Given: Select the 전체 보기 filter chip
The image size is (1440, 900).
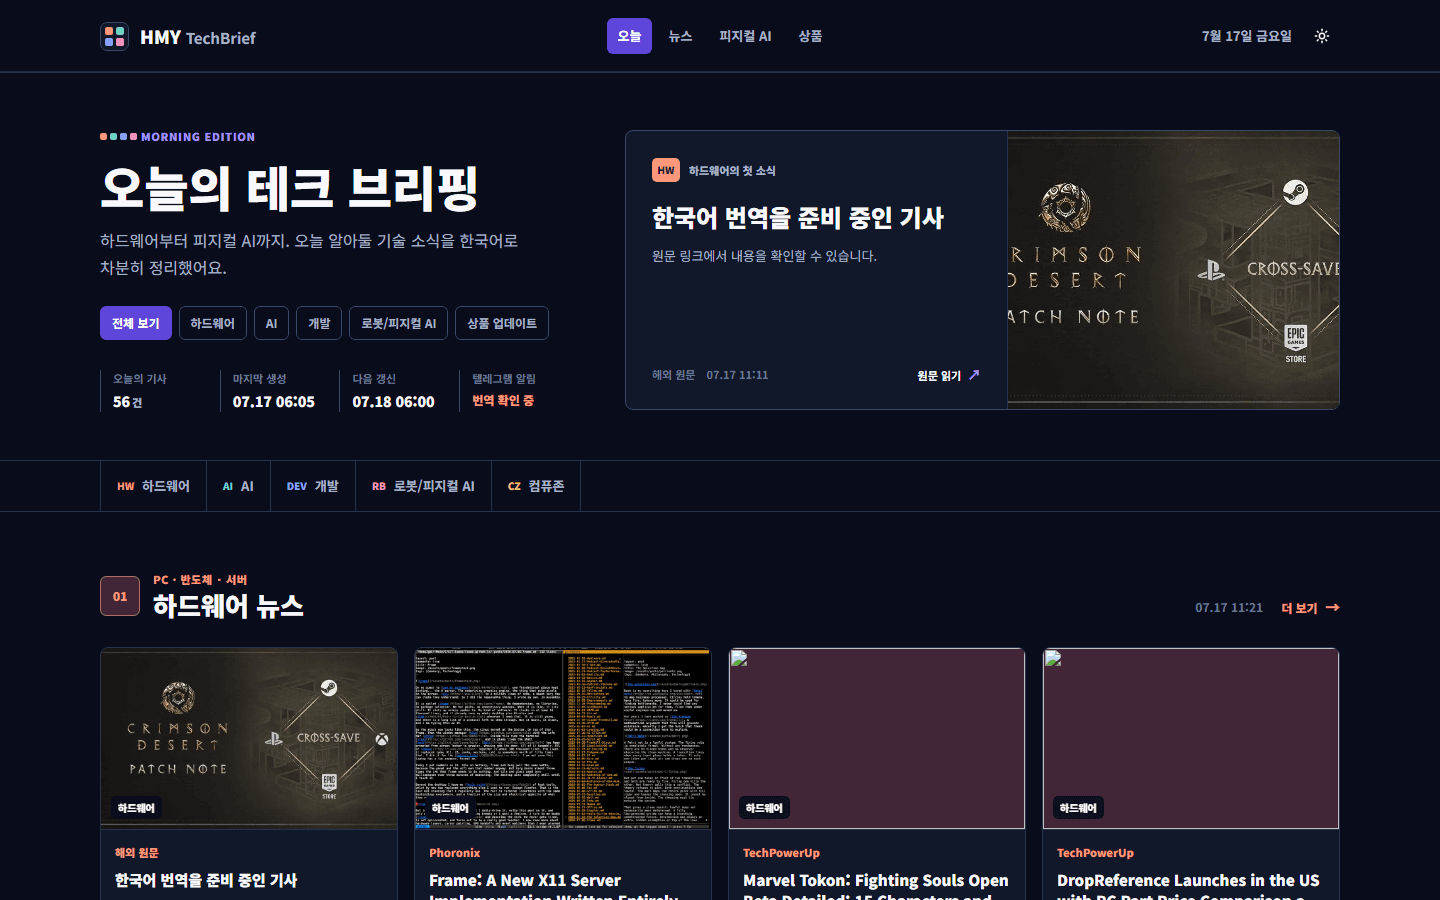Looking at the screenshot, I should pos(136,323).
